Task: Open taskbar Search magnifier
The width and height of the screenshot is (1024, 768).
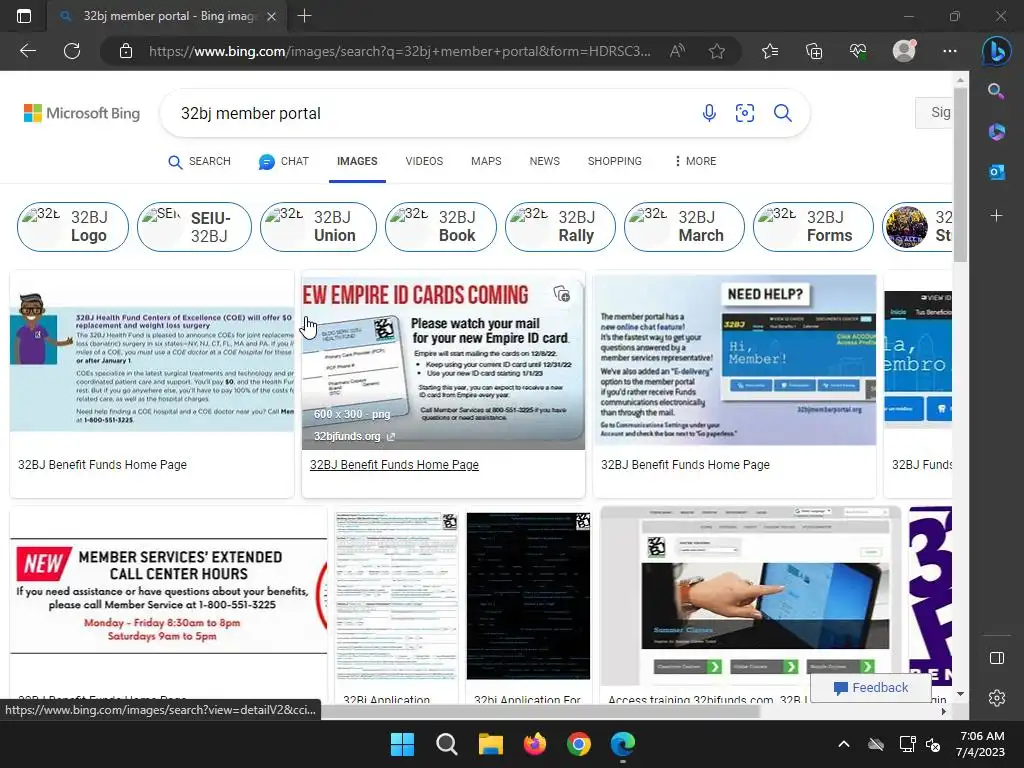Action: pyautogui.click(x=447, y=744)
